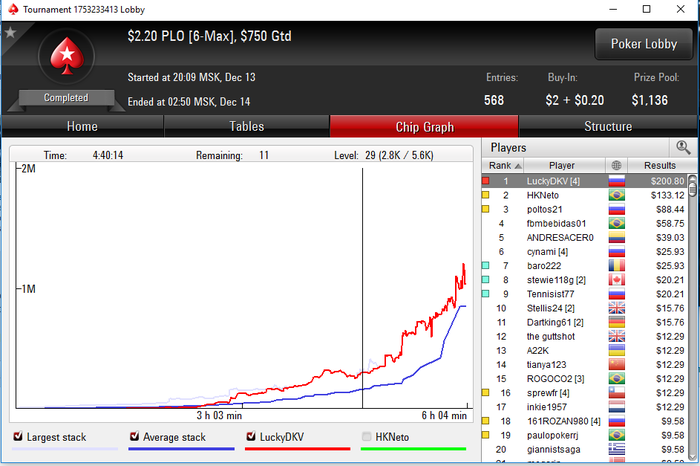Select player row ROGOCO2 [3]
Screen dimensions: 700x466
click(x=585, y=379)
